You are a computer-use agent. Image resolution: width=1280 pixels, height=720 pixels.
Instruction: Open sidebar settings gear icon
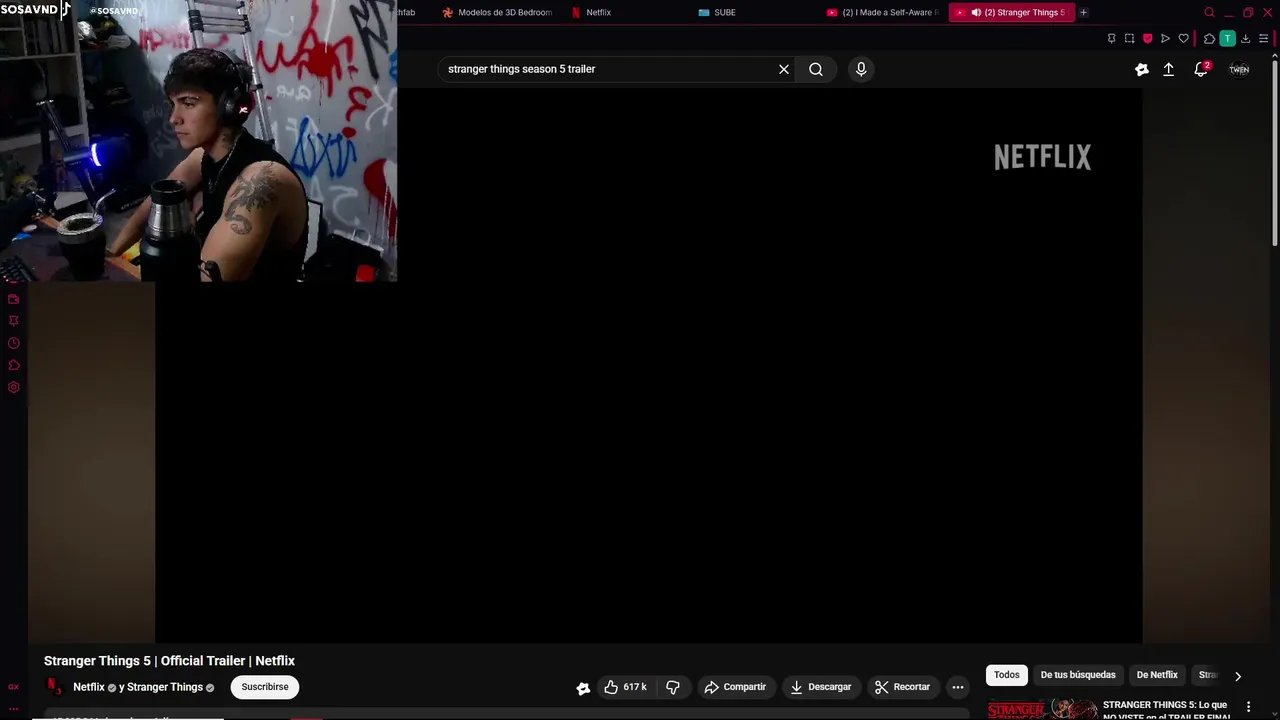pos(13,387)
